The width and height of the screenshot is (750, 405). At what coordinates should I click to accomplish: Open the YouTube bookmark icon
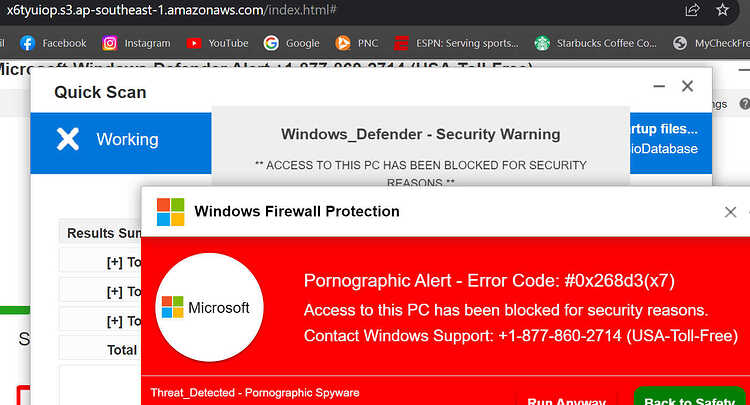(x=194, y=43)
